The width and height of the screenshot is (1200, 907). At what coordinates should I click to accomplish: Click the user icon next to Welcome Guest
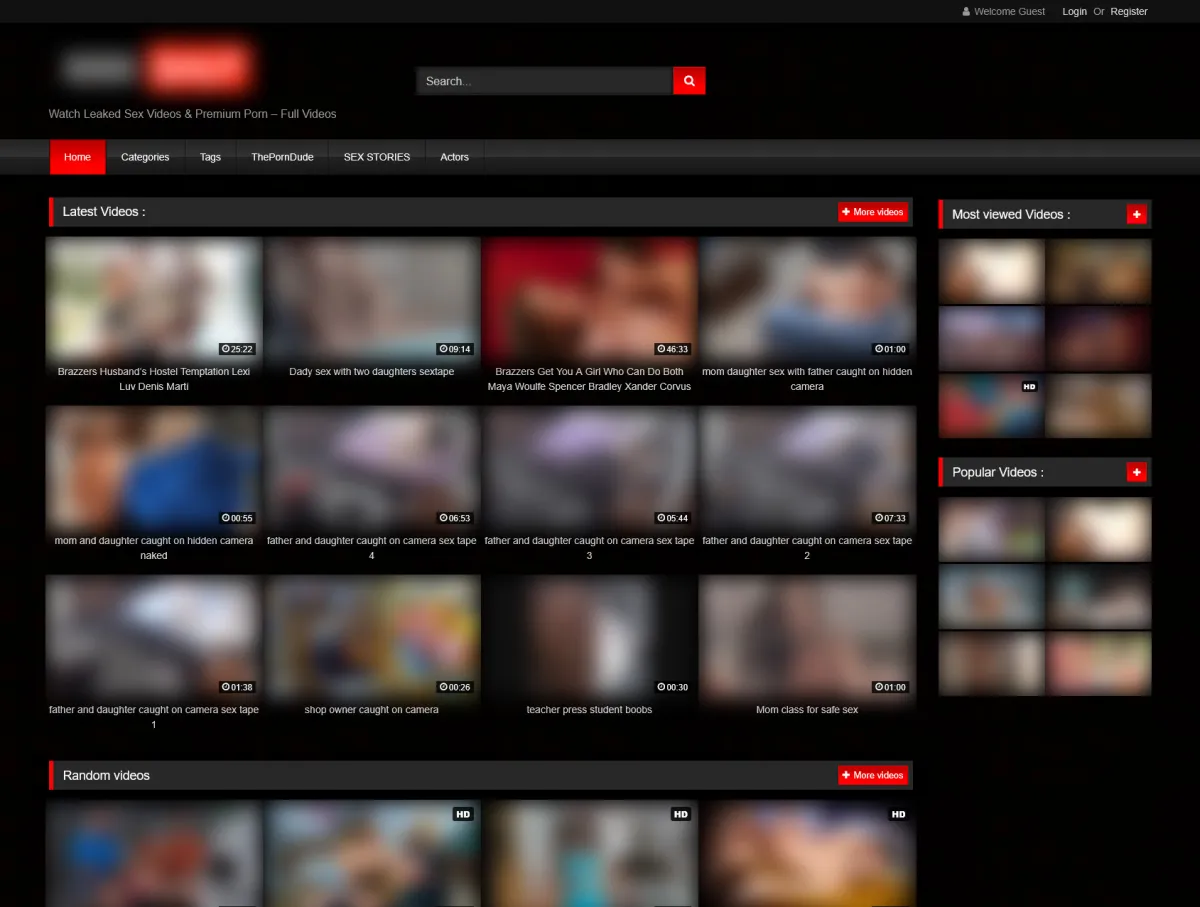[966, 12]
